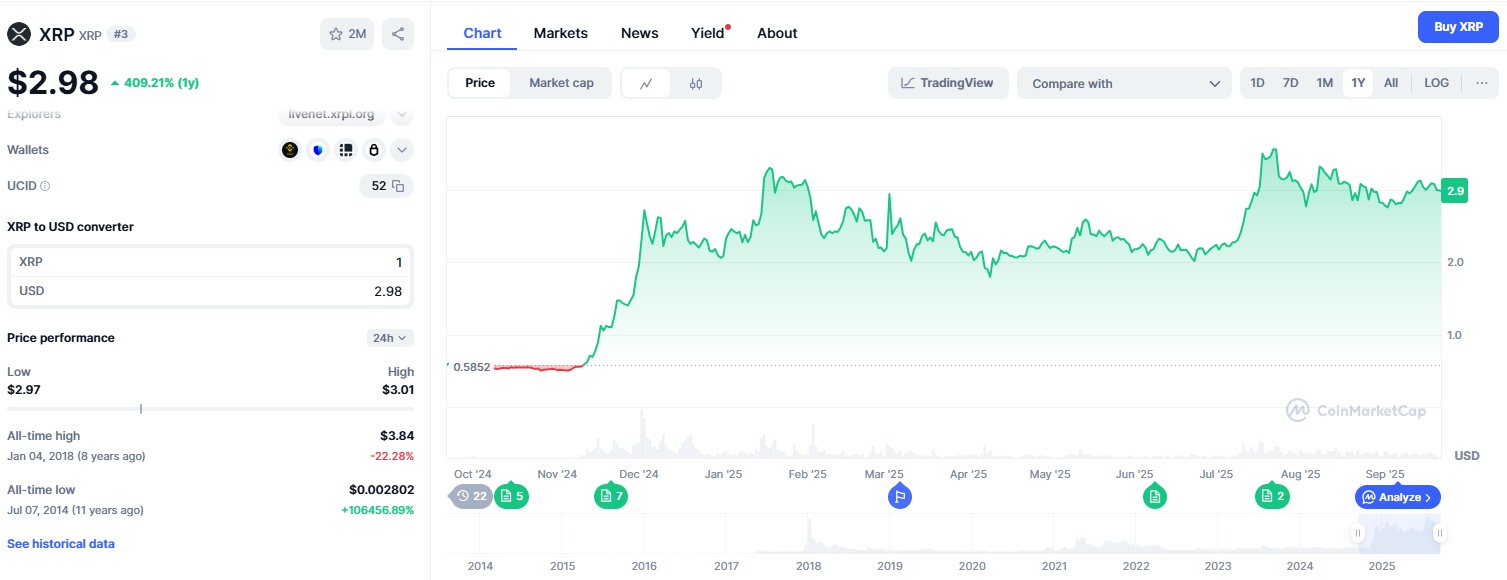
Task: Click the -22.28% from ATH text
Action: point(392,456)
